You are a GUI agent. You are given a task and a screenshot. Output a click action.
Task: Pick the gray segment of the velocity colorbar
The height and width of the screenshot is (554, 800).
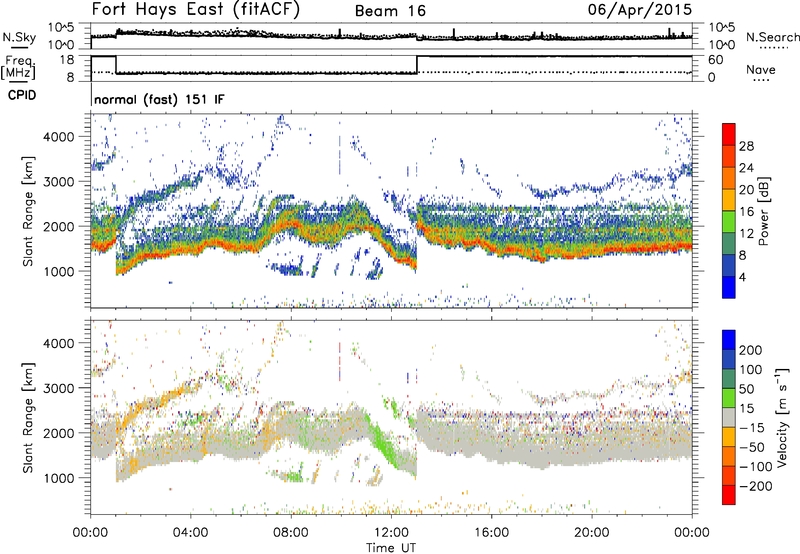pyautogui.click(x=729, y=417)
